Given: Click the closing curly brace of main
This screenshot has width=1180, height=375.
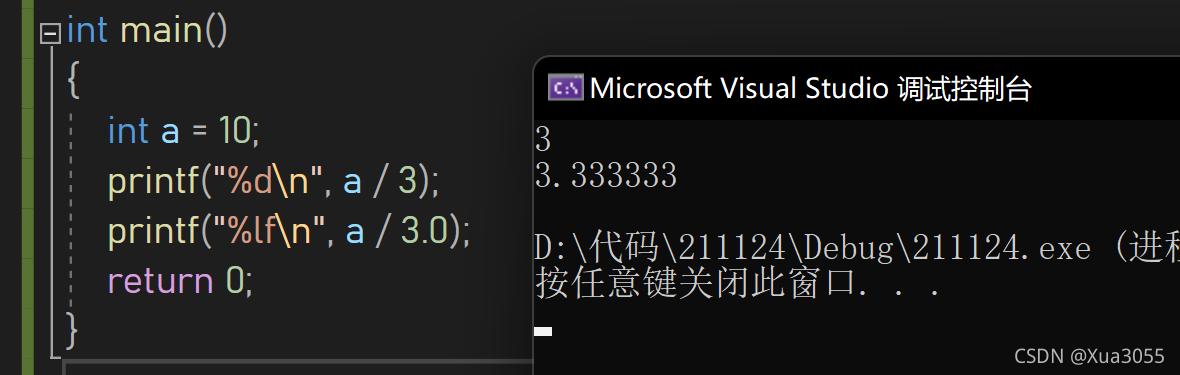Looking at the screenshot, I should 72,331.
